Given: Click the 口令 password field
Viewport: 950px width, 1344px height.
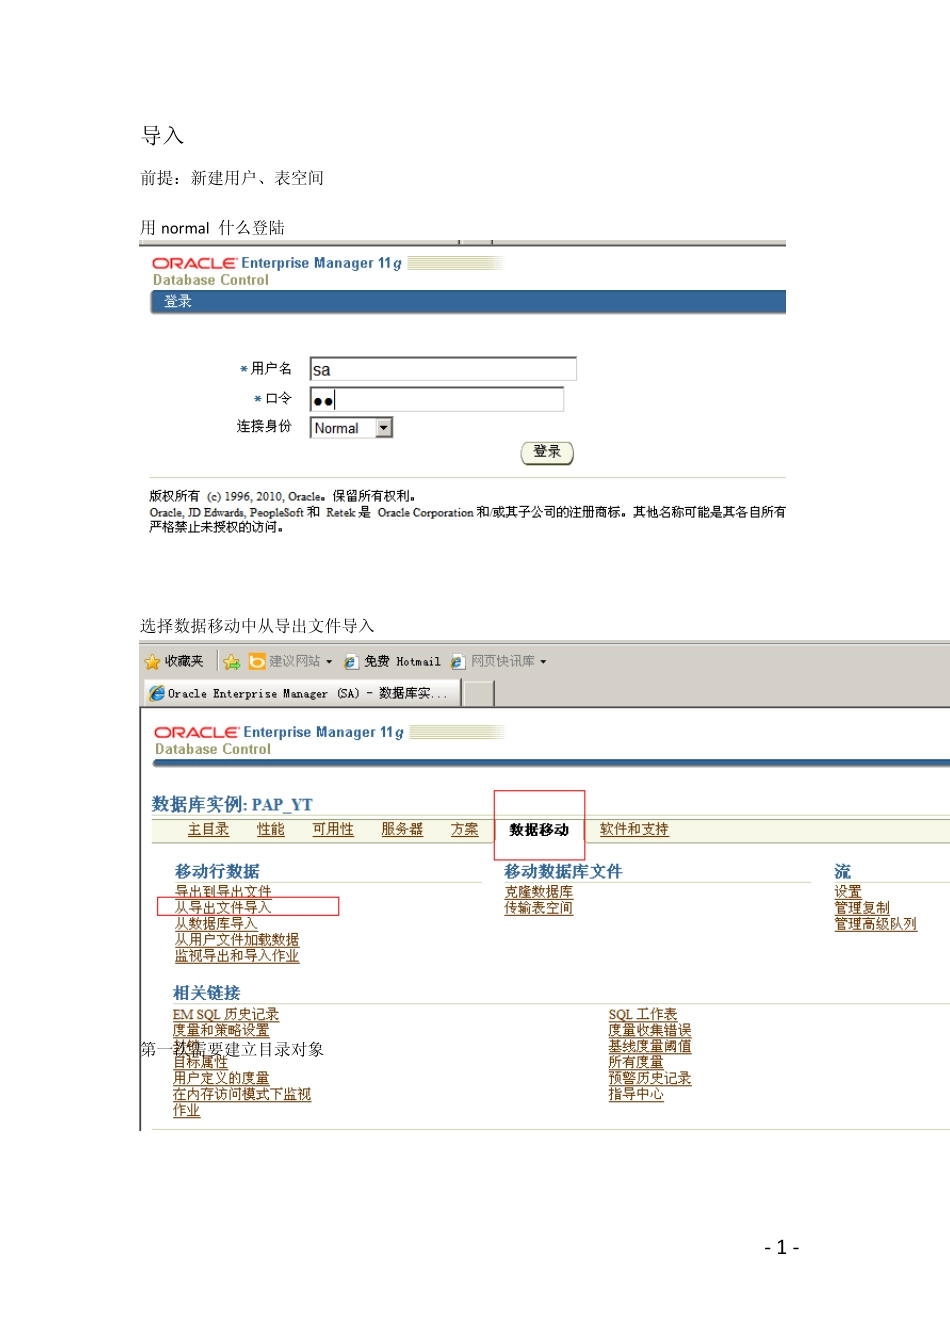Looking at the screenshot, I should pyautogui.click(x=437, y=400).
